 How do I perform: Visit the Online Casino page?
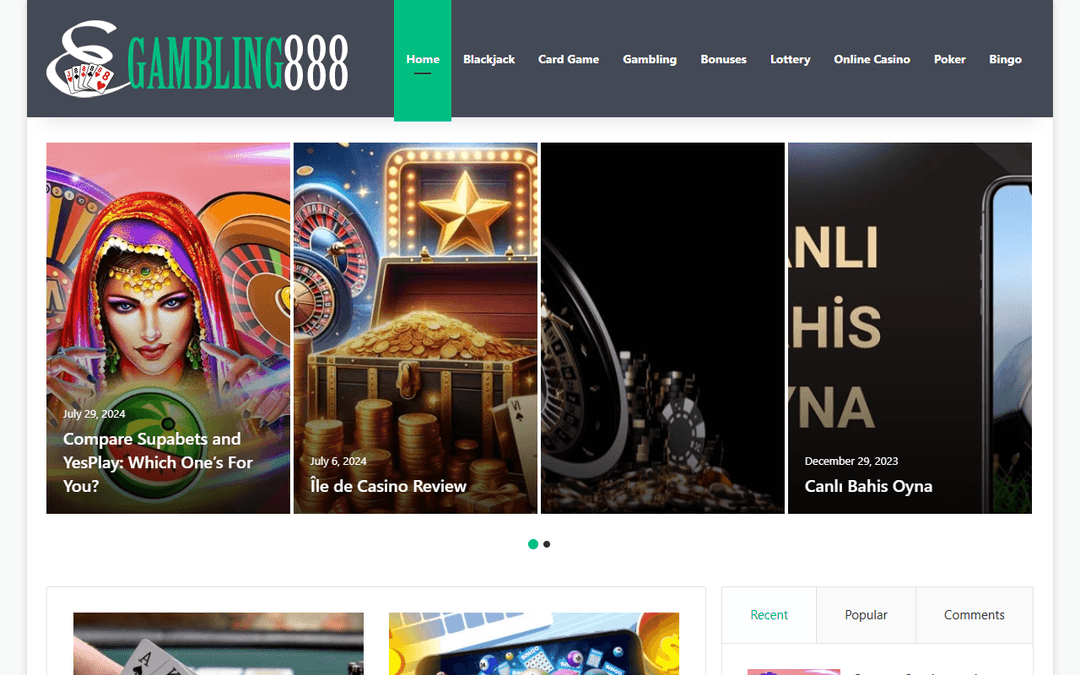point(872,59)
